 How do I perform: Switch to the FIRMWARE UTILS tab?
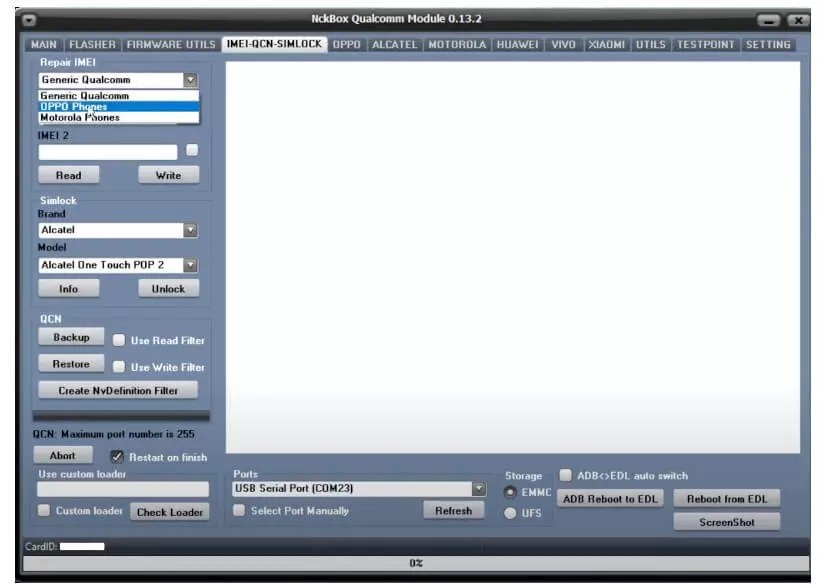171,44
